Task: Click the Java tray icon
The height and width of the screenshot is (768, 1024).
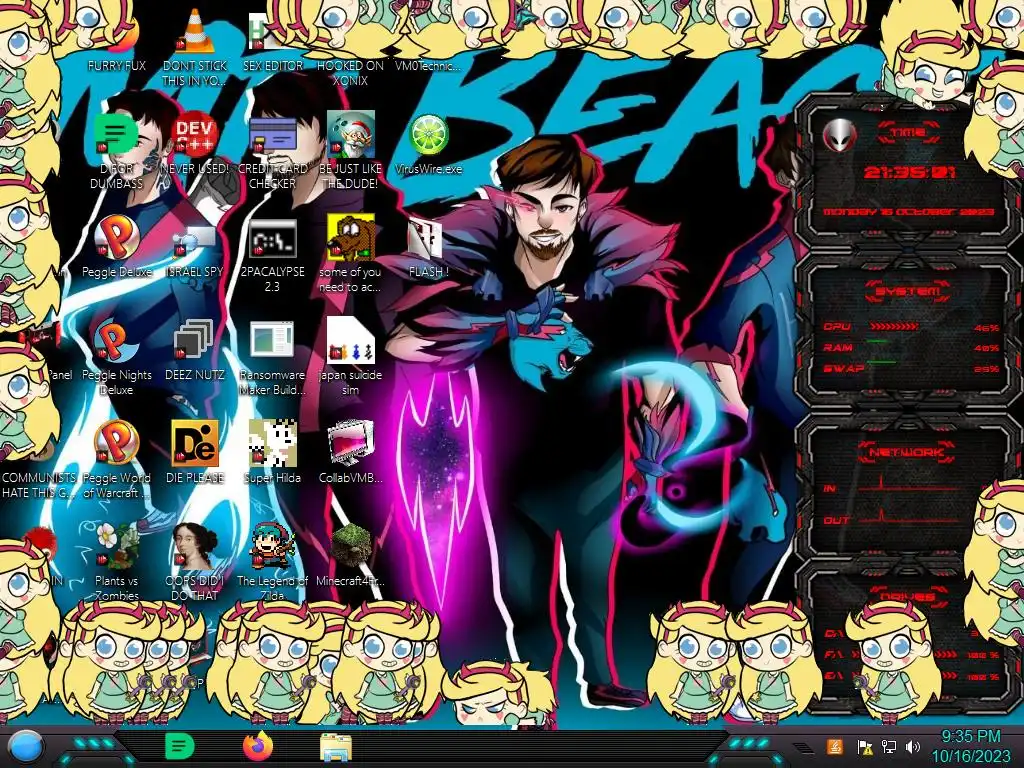Action: (834, 746)
